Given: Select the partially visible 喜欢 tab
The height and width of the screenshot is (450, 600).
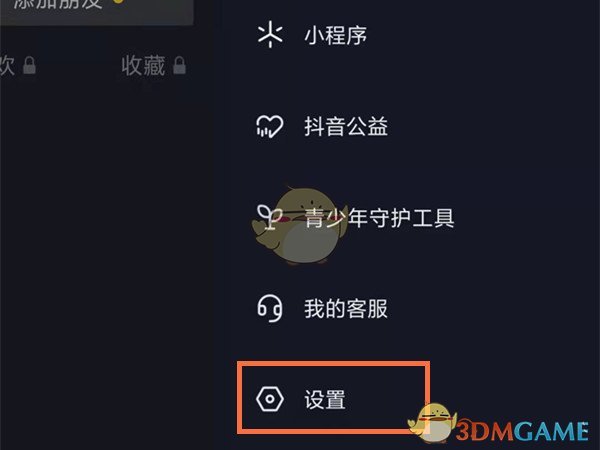Looking at the screenshot, I should [7, 65].
